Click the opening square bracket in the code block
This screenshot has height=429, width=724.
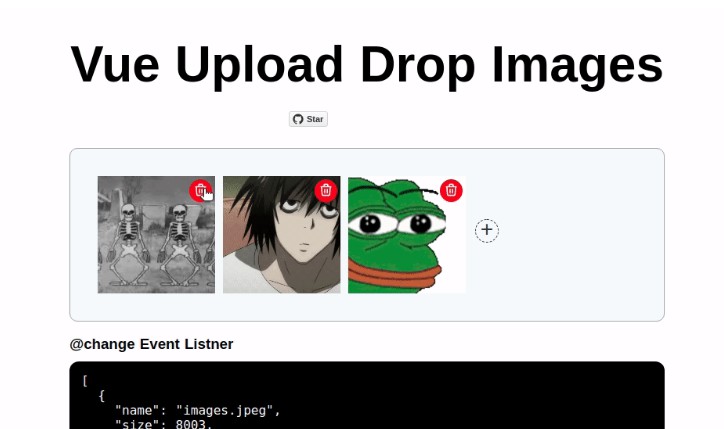85,381
